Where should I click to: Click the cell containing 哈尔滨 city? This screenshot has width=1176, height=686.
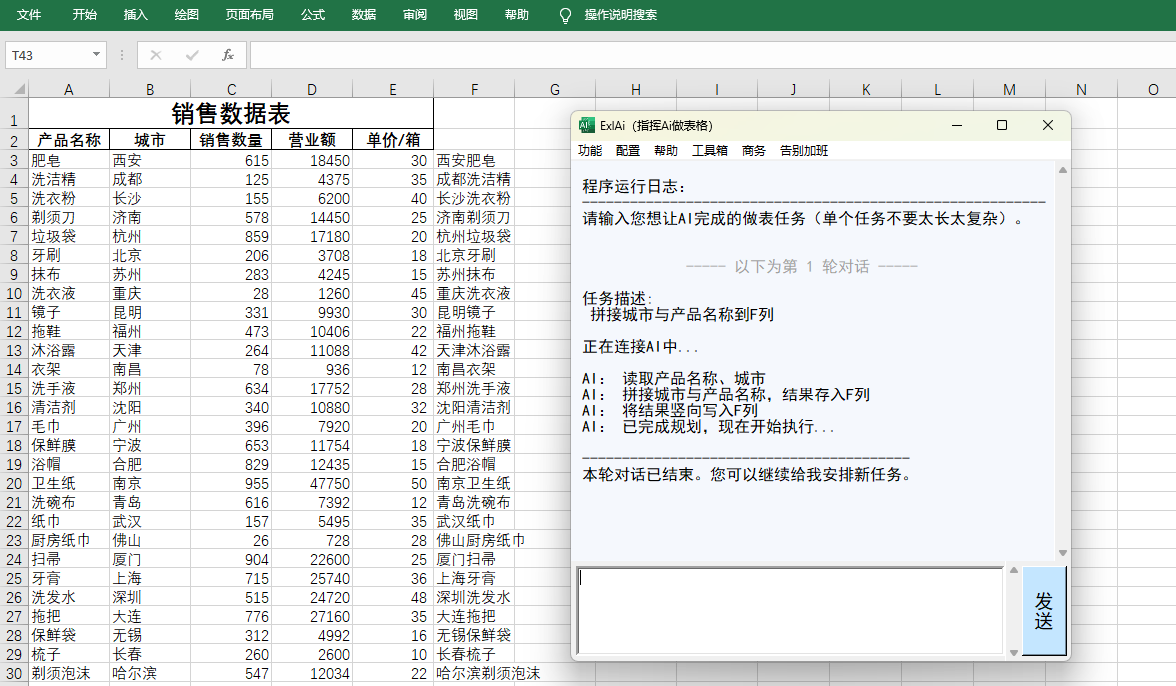tap(150, 673)
